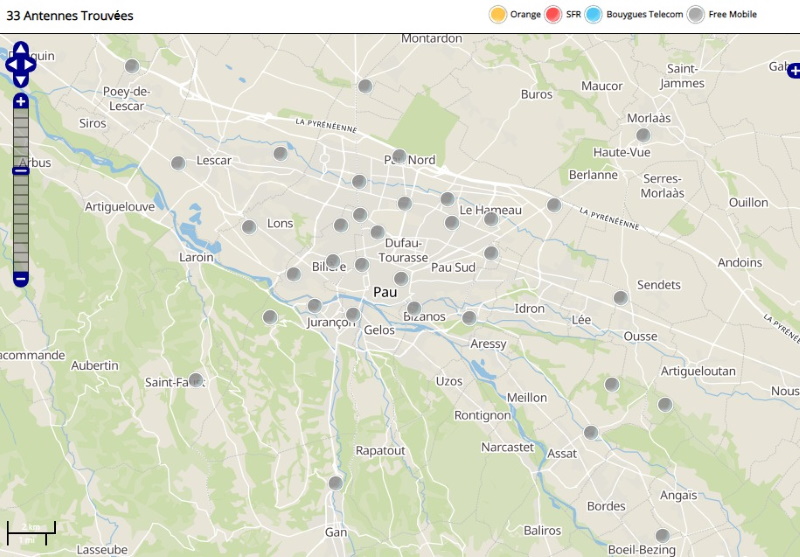Click the antenna marker at Saint-Faust
This screenshot has width=800, height=557.
click(x=196, y=380)
